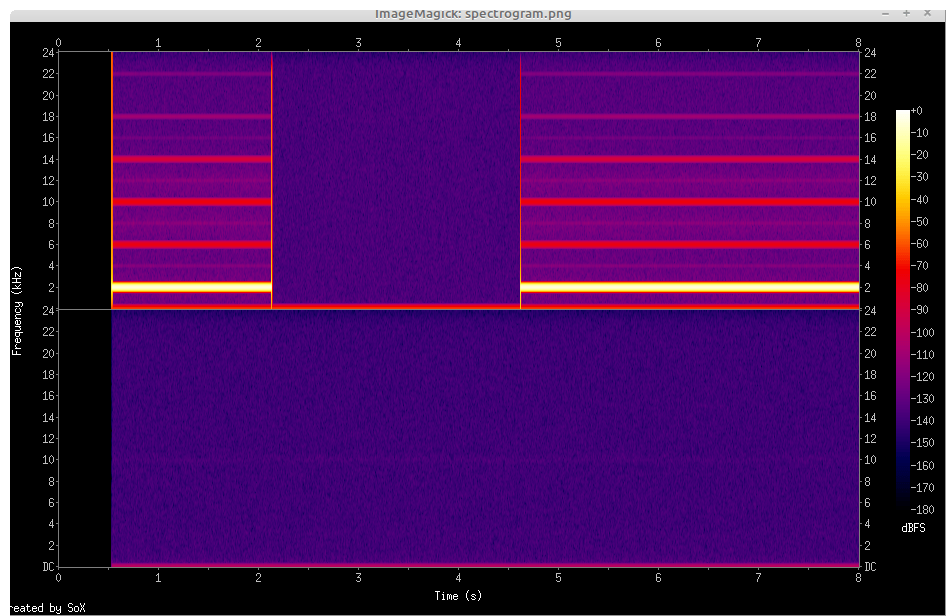The height and width of the screenshot is (616, 946).
Task: Click the -180 value on the dBFS scale
Action: [x=922, y=510]
